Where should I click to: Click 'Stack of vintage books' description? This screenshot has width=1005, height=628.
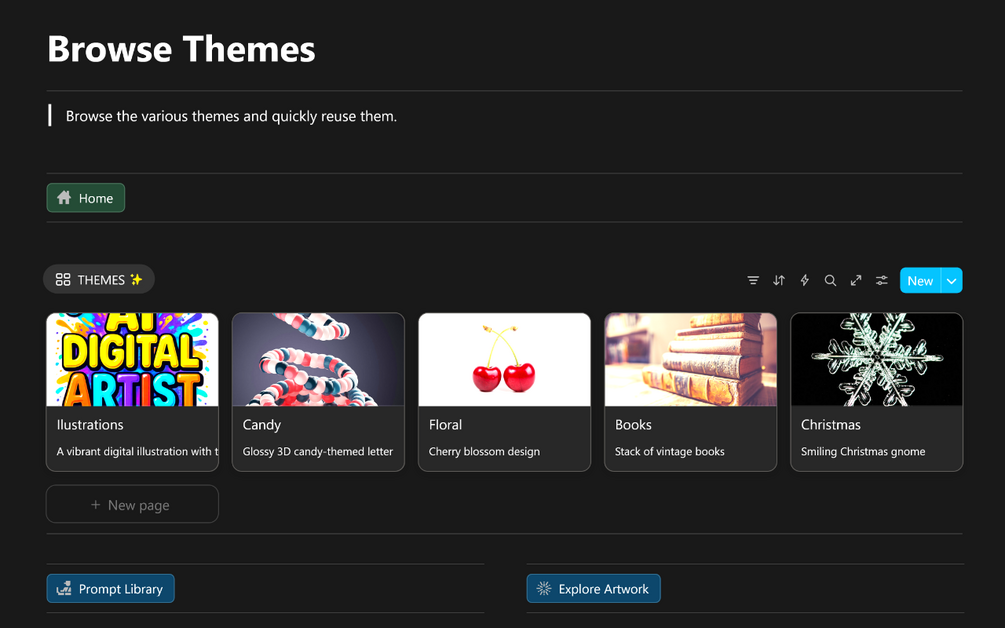coord(670,452)
